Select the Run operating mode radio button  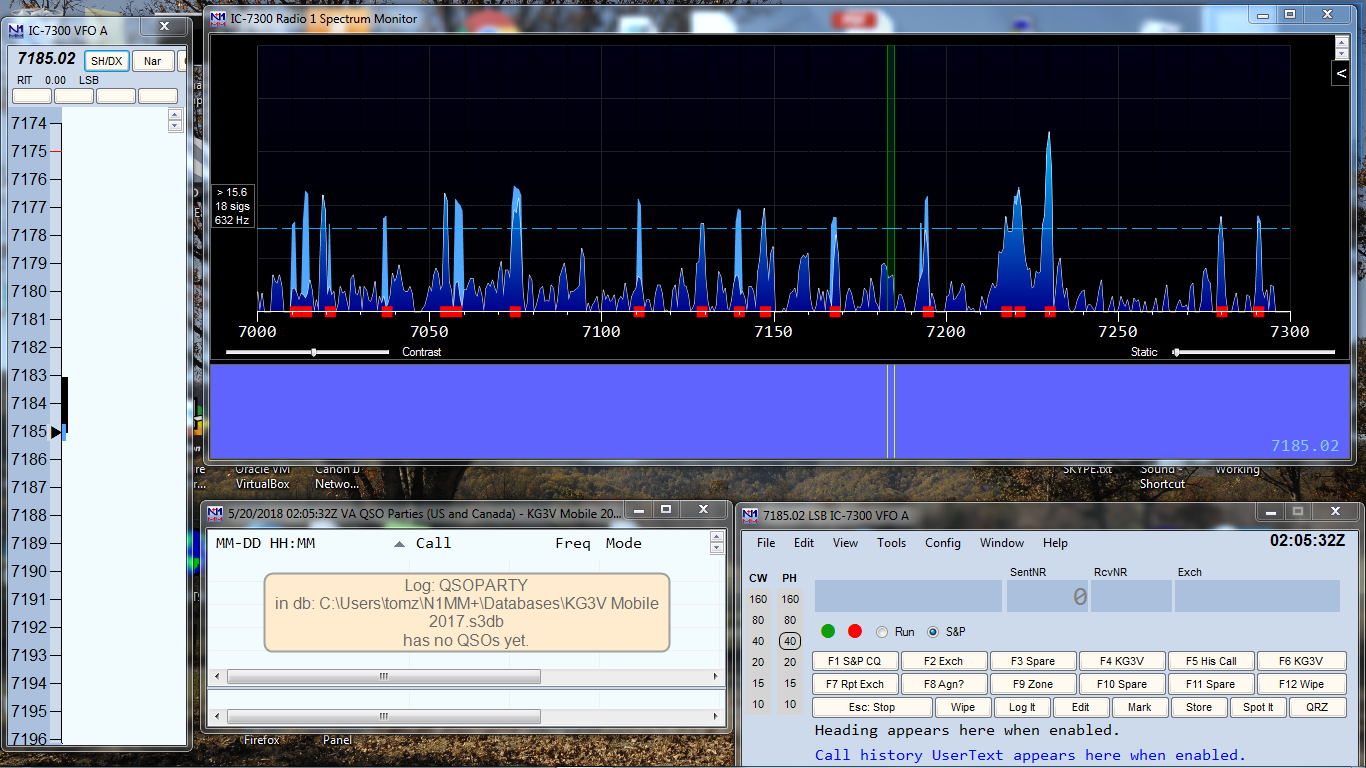click(880, 631)
